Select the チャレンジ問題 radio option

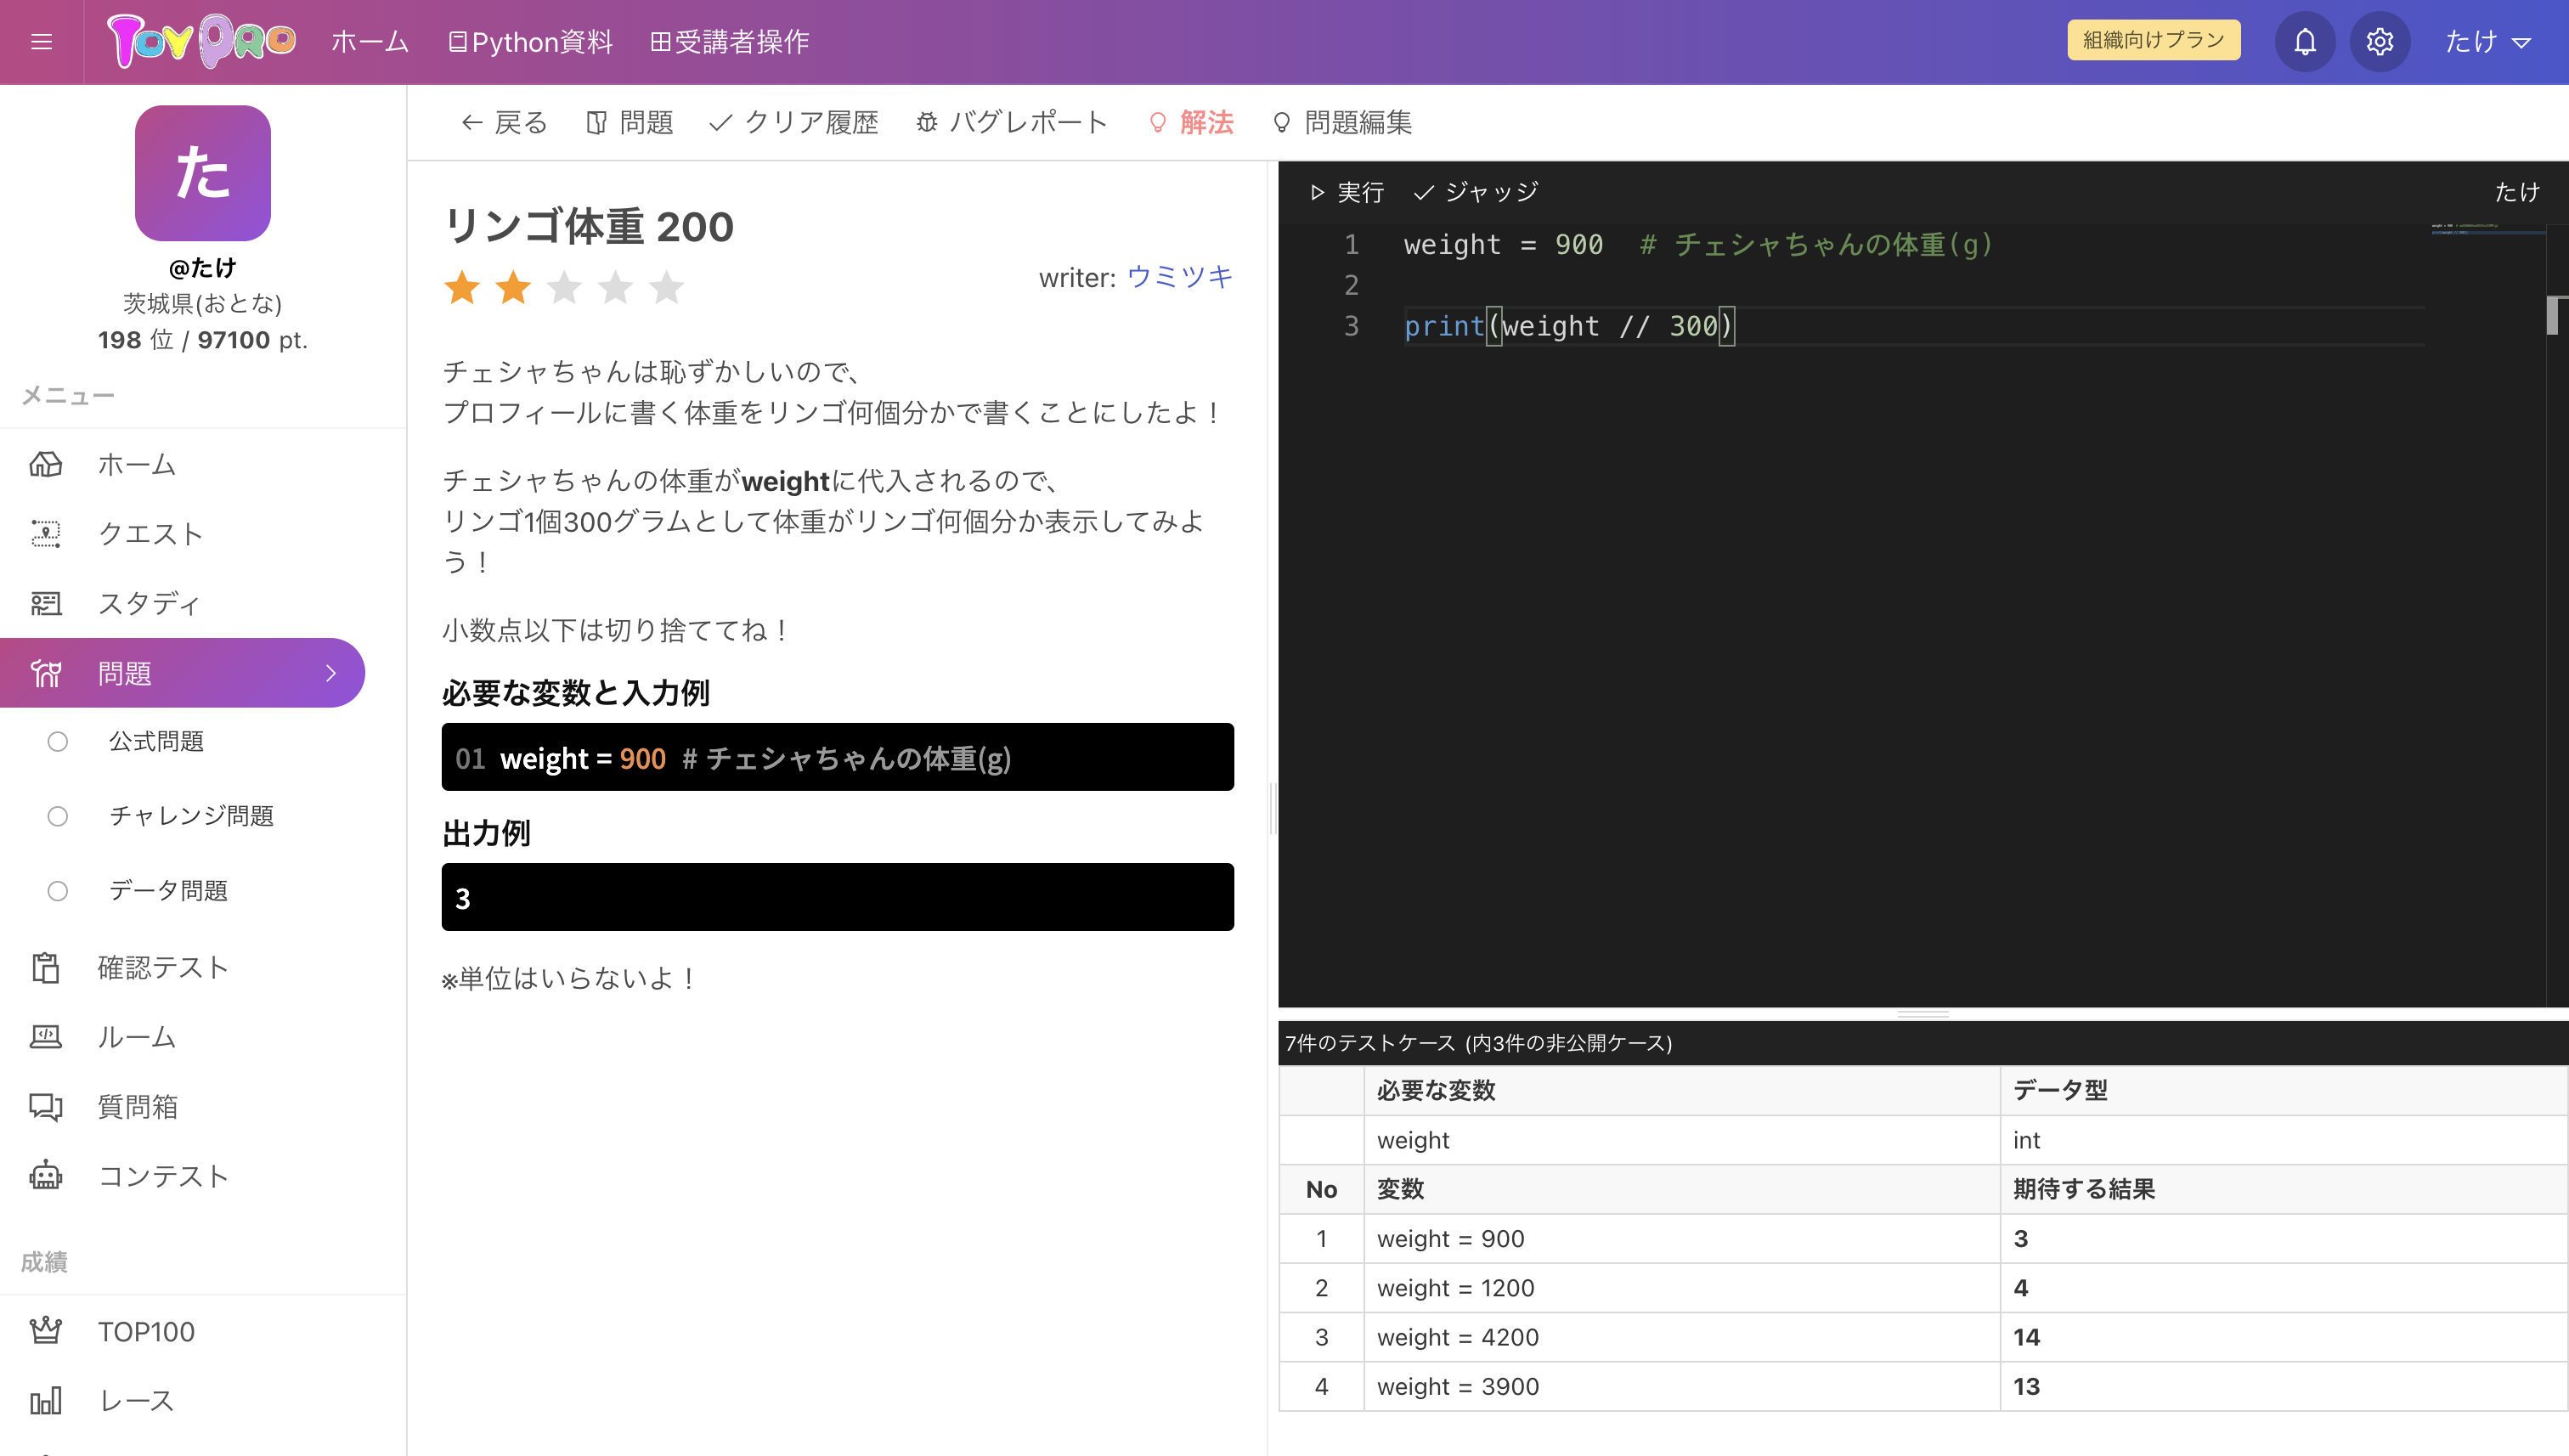58,816
